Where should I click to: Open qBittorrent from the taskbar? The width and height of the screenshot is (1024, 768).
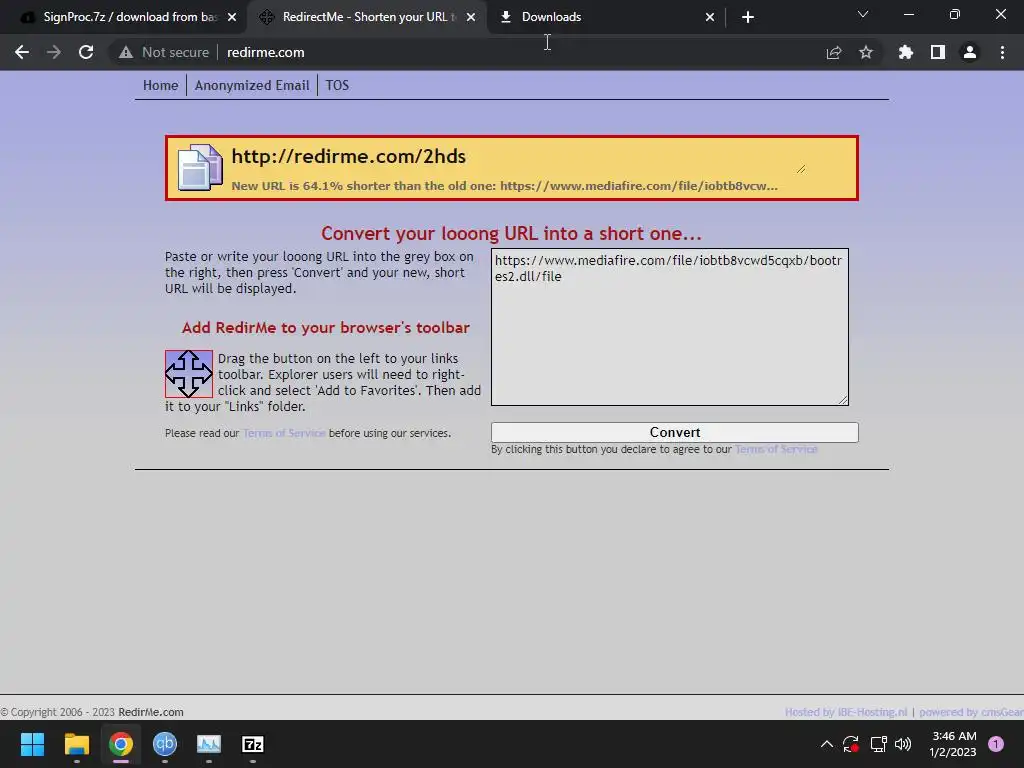[165, 744]
